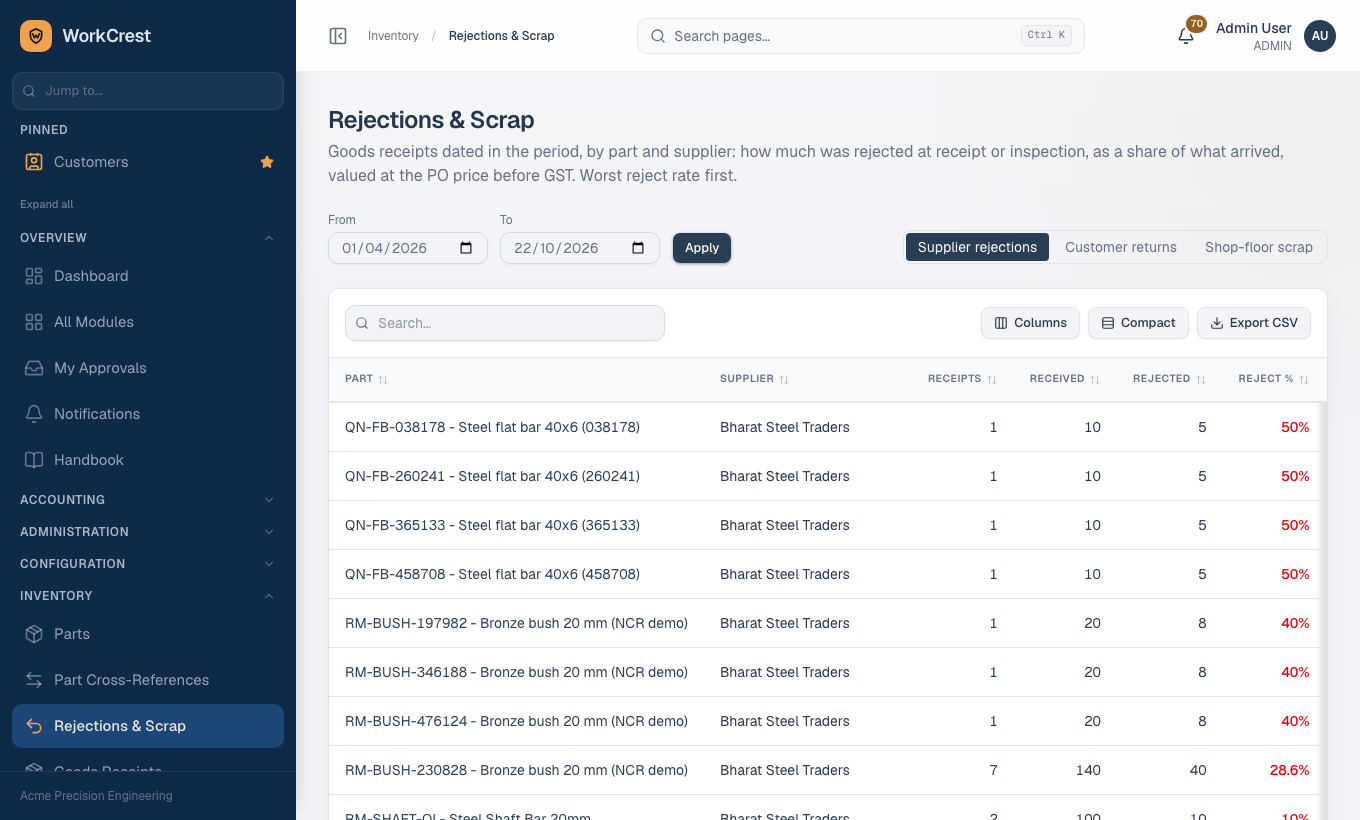
Task: Collapse the Overview section
Action: 148,238
